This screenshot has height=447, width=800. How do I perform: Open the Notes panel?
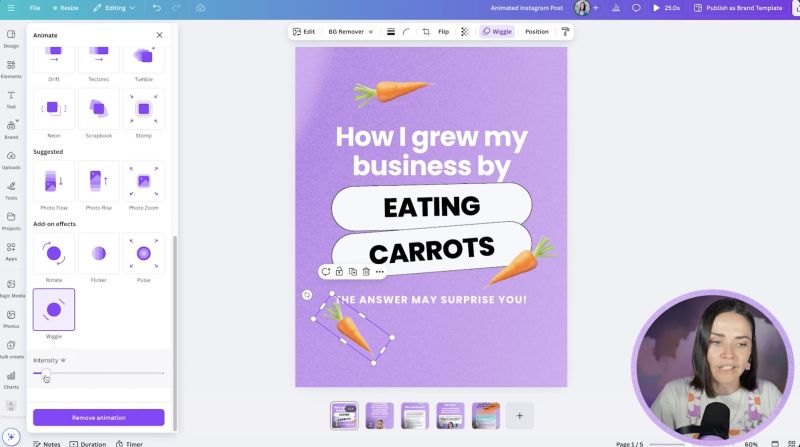[46, 444]
